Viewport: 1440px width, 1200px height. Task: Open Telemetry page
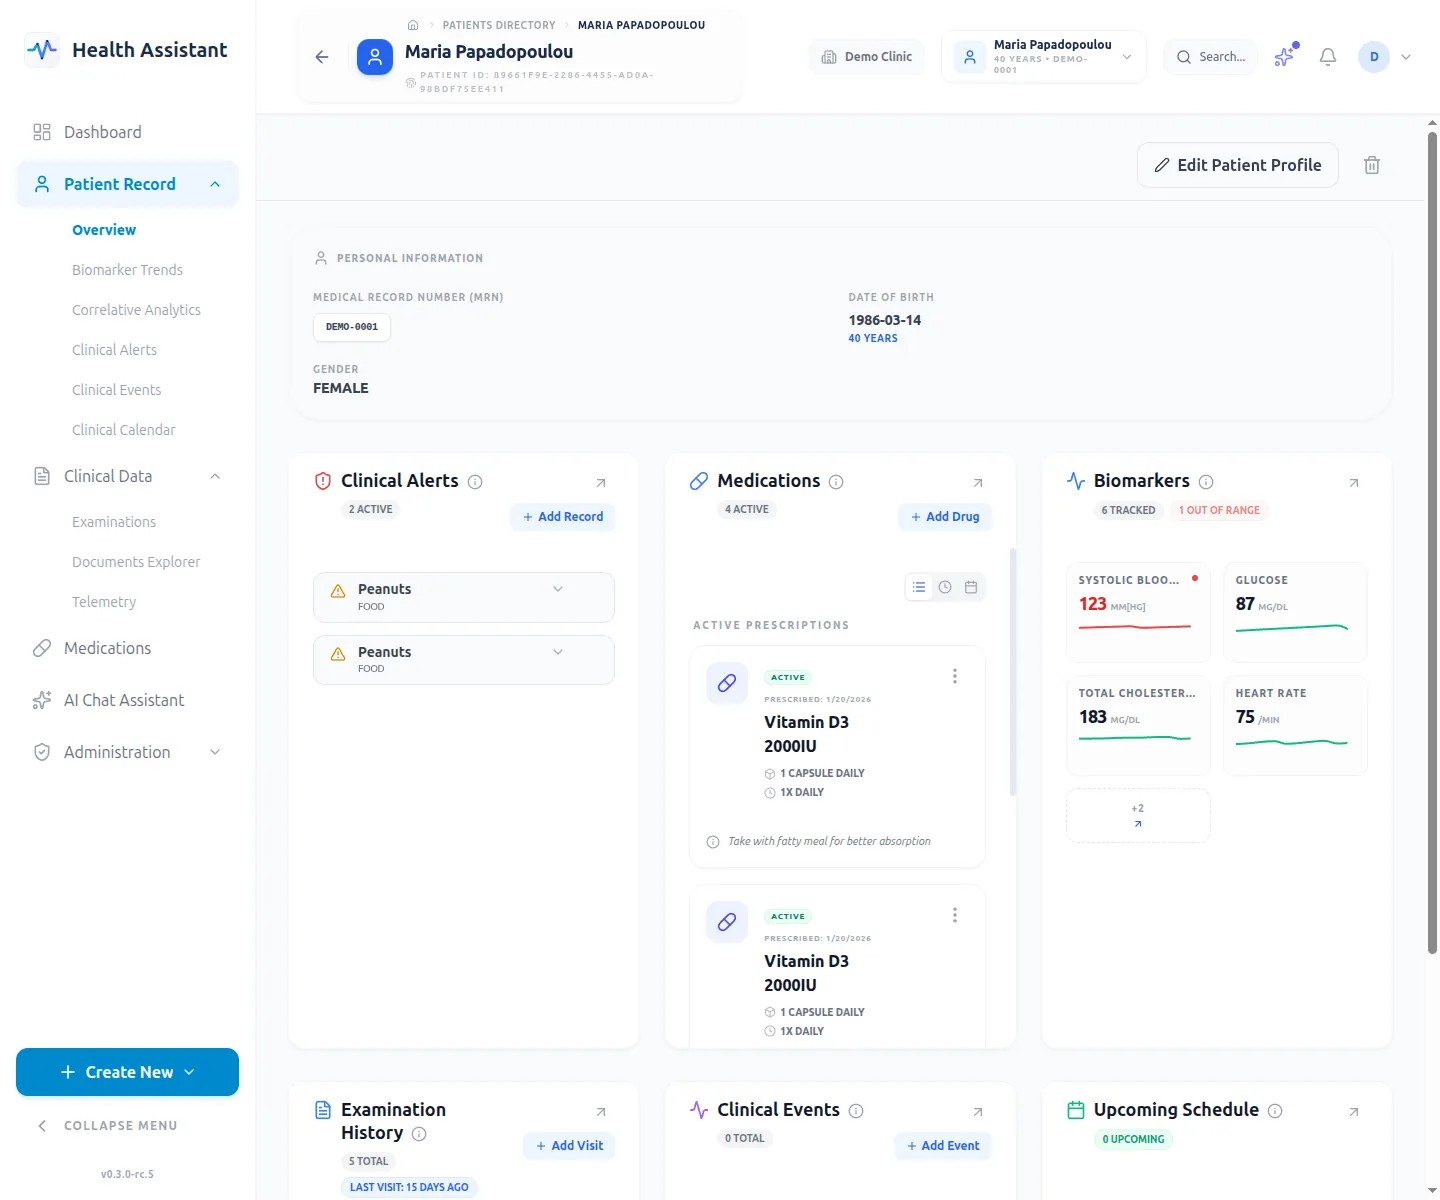(x=104, y=602)
